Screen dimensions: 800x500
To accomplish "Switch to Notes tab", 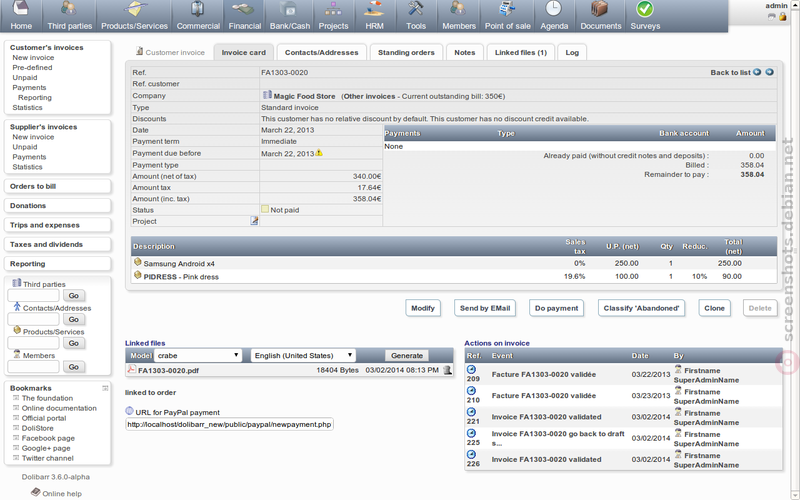I will (x=464, y=52).
